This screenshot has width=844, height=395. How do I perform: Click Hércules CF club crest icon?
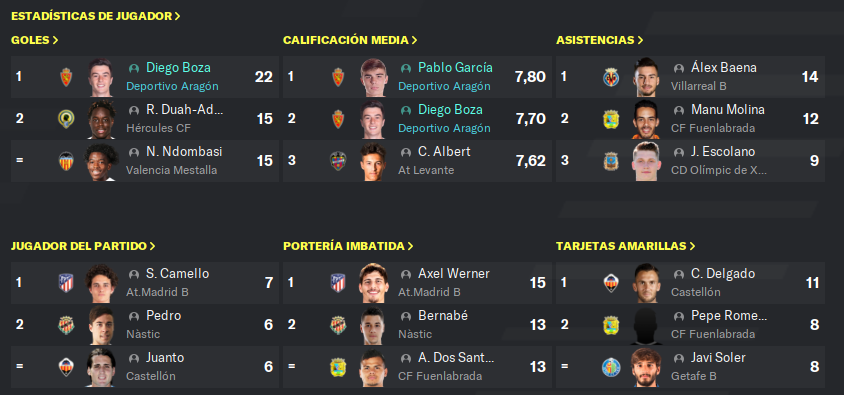(x=66, y=119)
